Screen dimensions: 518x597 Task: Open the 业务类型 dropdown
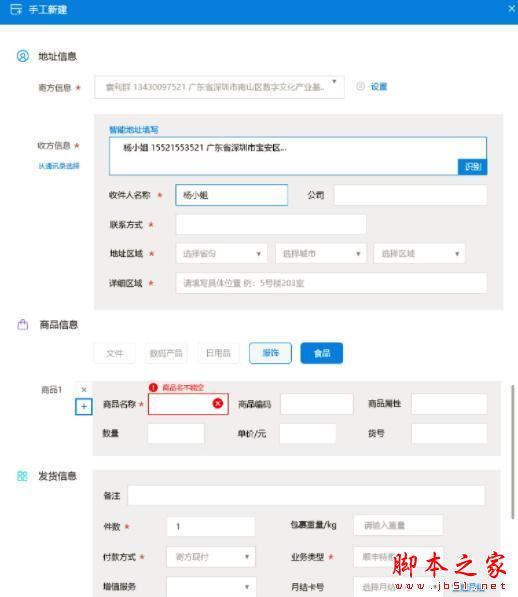(398, 557)
